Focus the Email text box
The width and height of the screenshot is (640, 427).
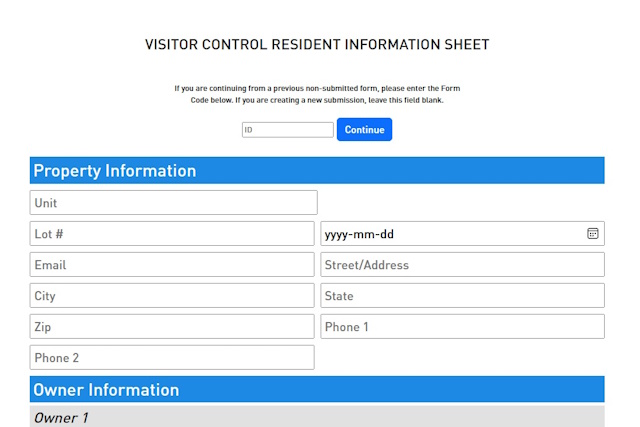[x=172, y=265]
